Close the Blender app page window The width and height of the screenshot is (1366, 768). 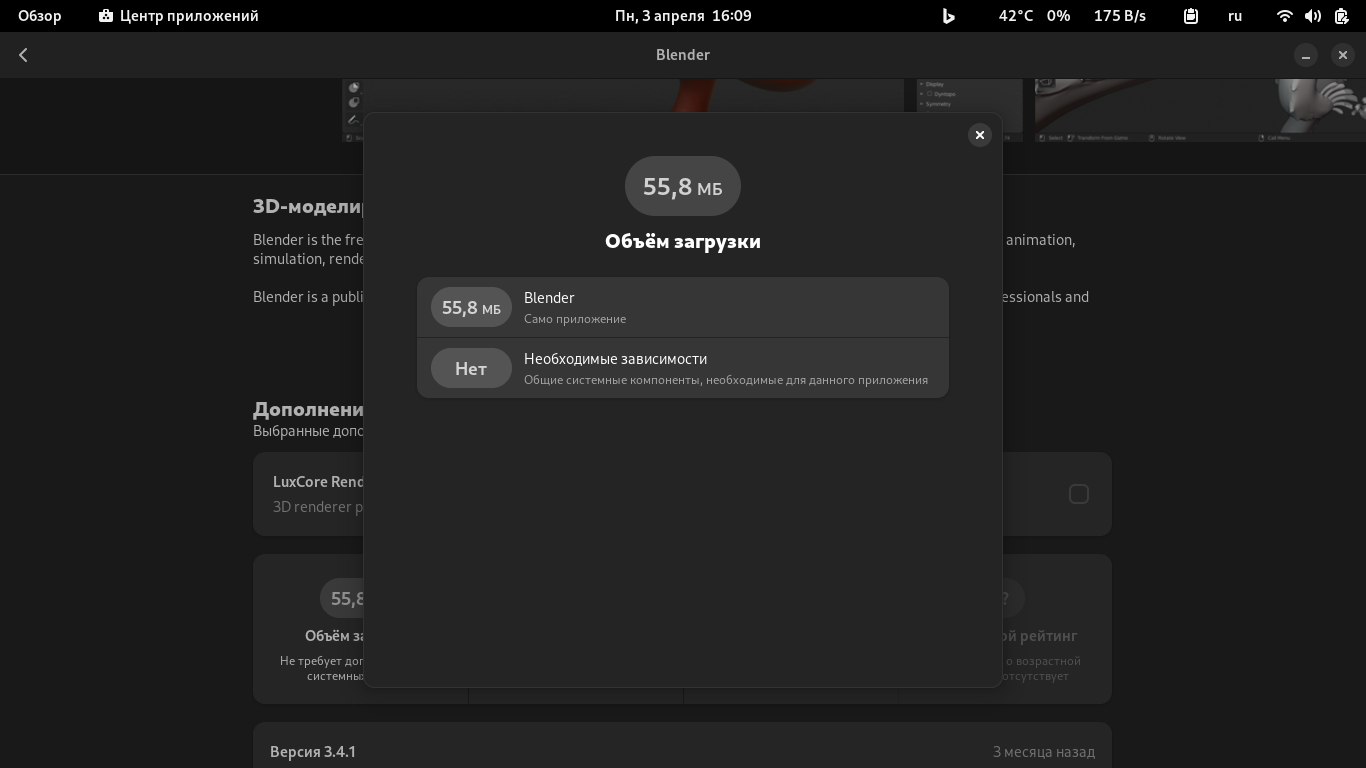click(x=1343, y=55)
